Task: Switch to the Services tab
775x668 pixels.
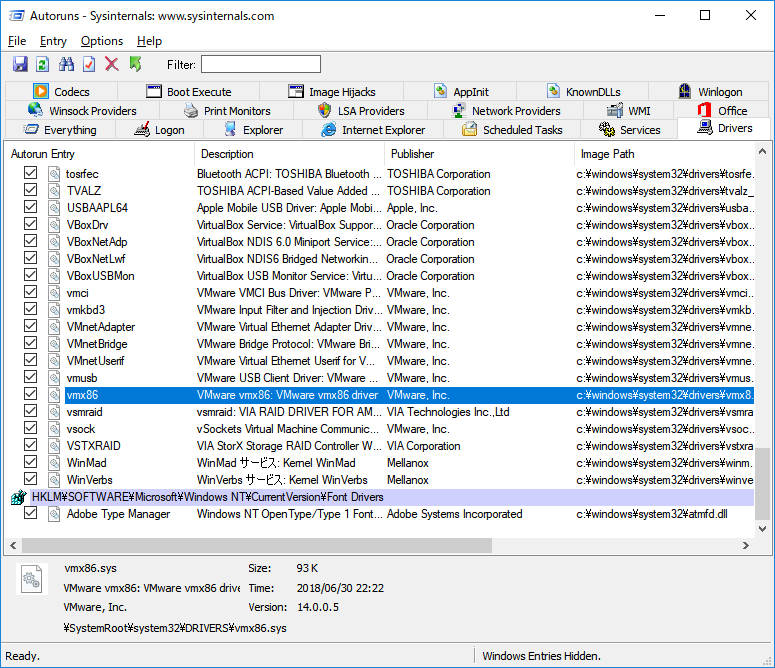Action: [629, 130]
